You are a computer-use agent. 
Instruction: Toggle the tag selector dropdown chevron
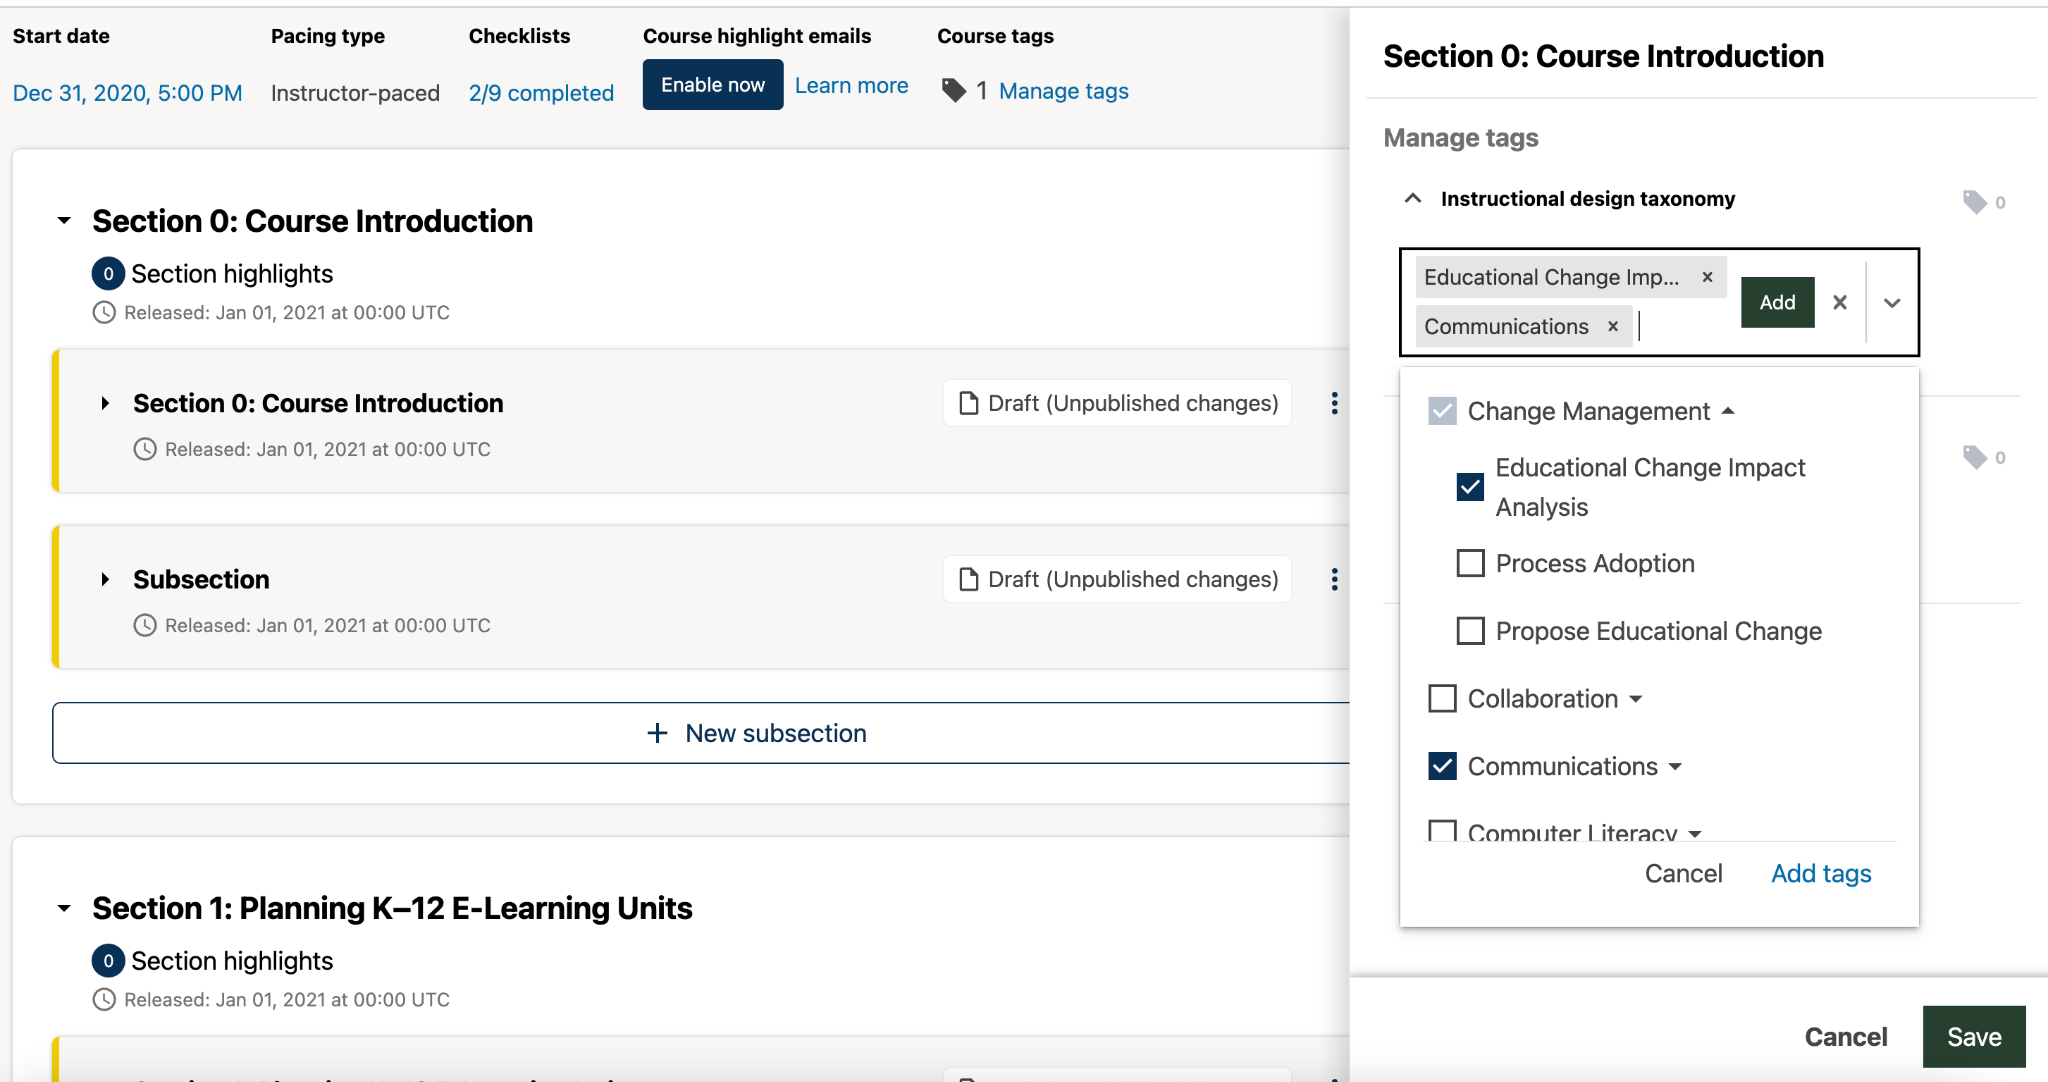click(1892, 302)
